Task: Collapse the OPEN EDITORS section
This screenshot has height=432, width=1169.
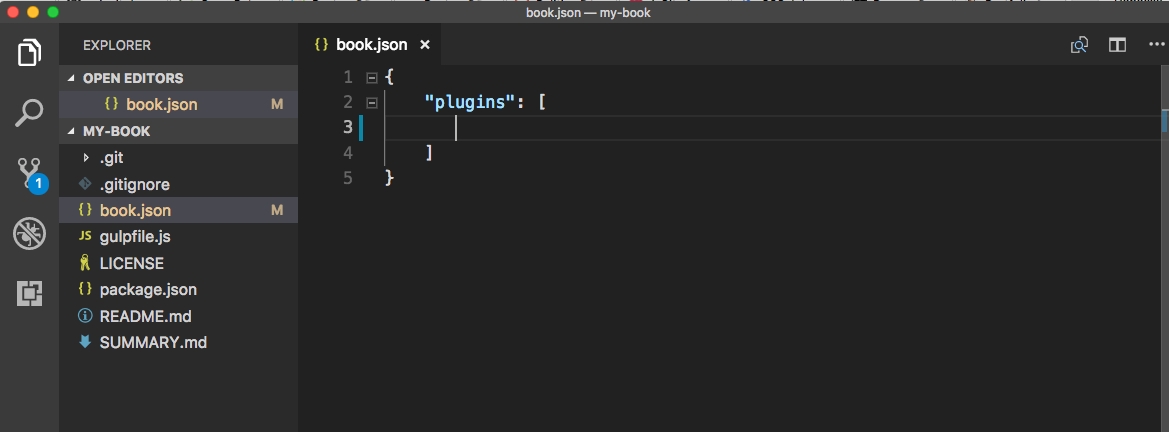Action: coord(71,78)
